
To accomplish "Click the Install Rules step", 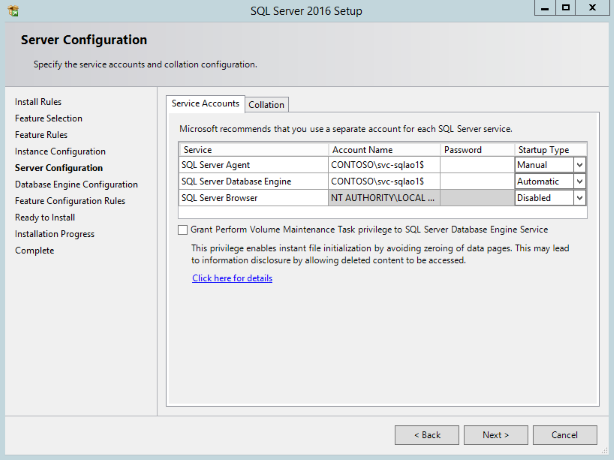I will [38, 102].
